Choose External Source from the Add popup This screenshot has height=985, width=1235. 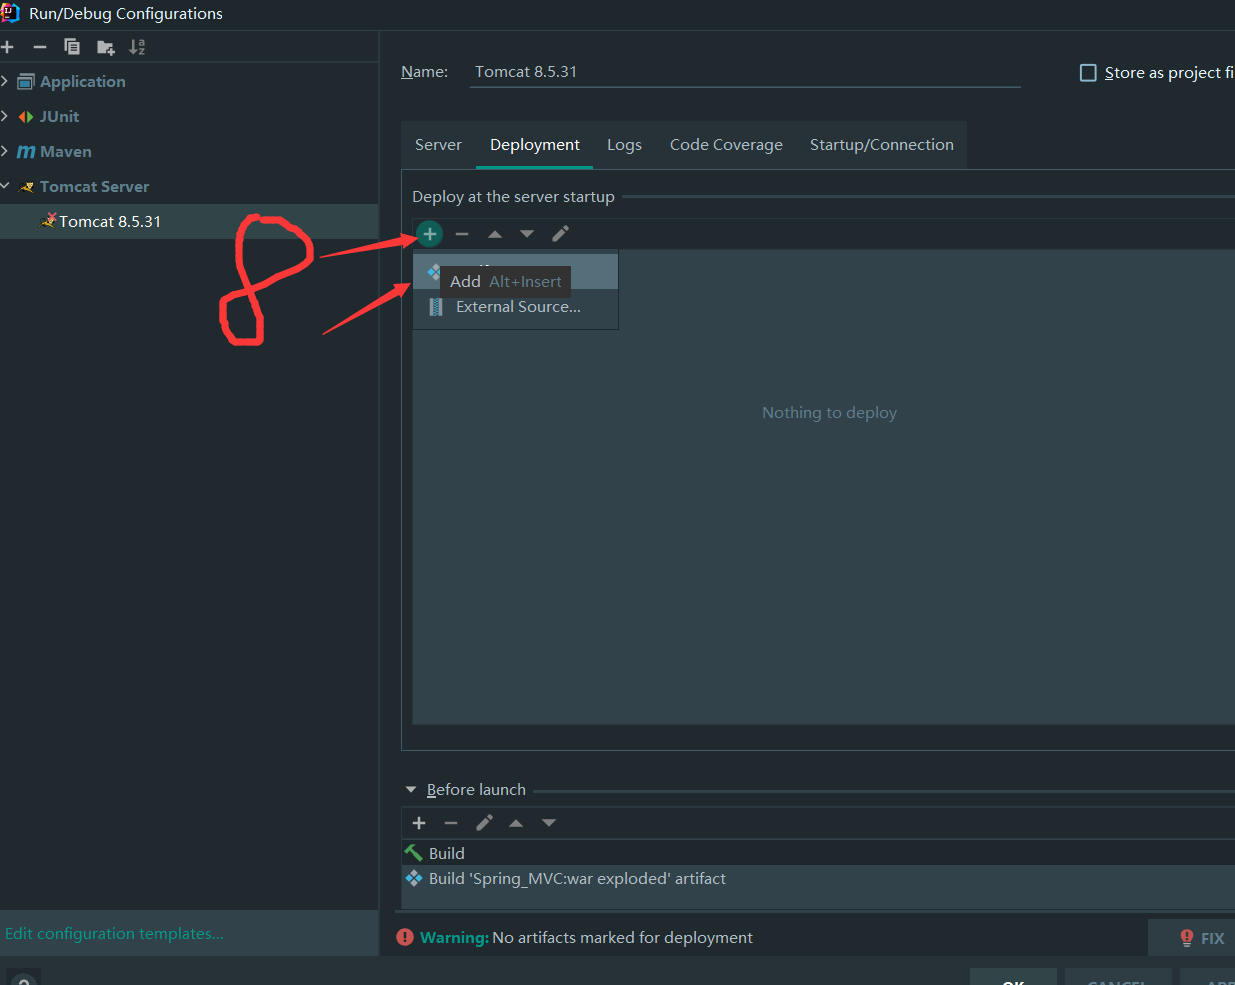[x=518, y=307]
